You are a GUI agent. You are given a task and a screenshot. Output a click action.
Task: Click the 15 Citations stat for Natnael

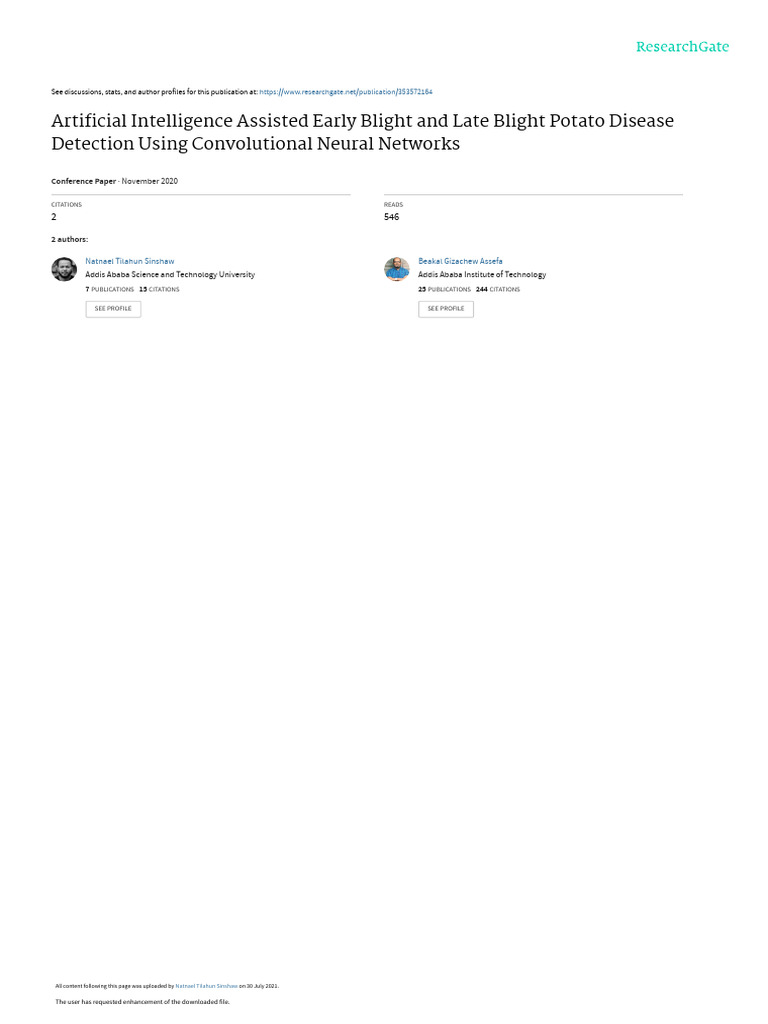(x=159, y=289)
